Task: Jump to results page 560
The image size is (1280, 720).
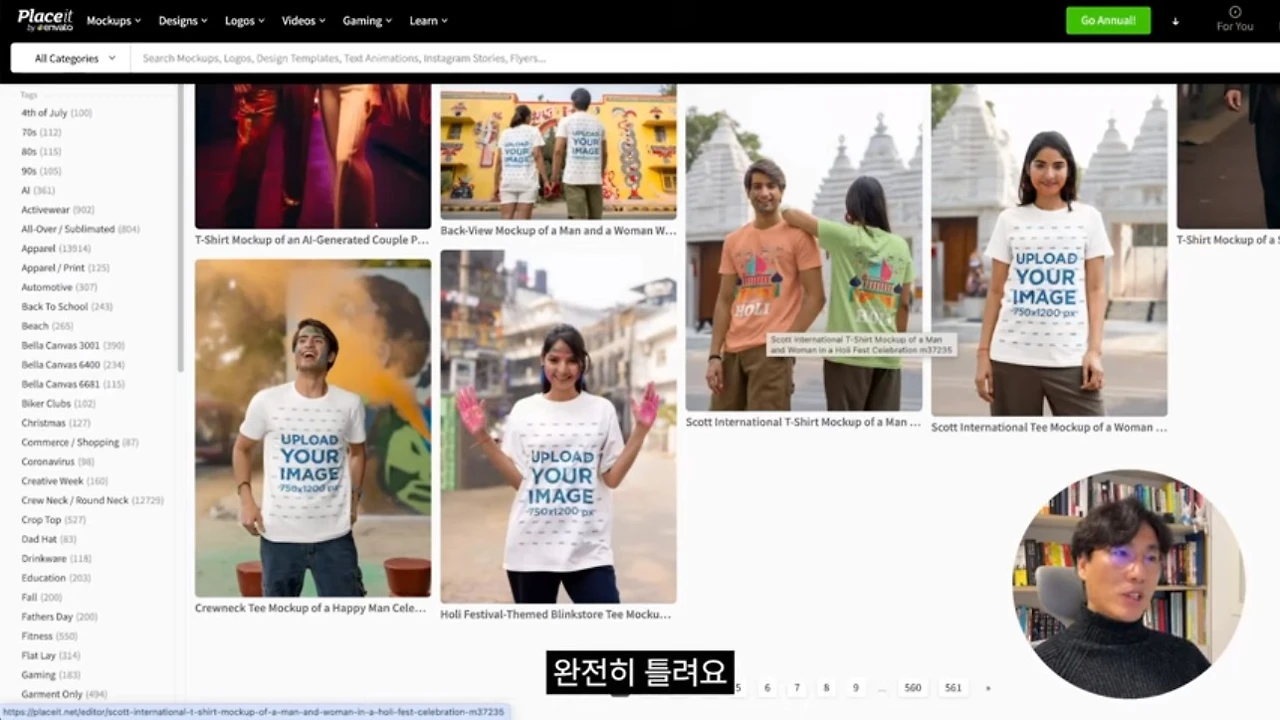Action: [x=912, y=688]
